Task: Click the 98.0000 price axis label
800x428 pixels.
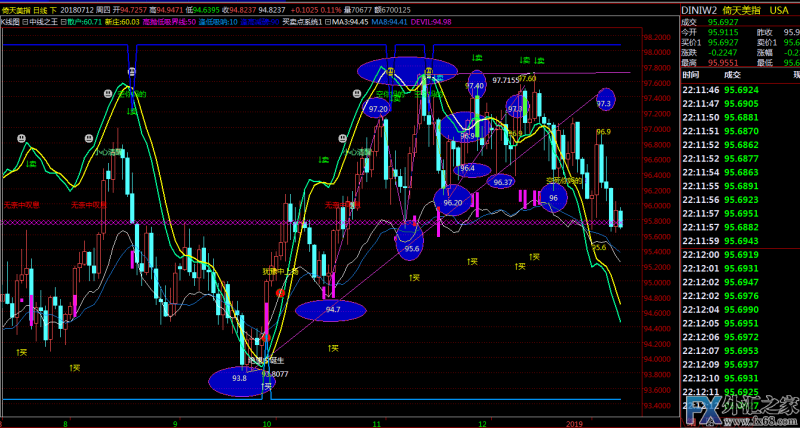Action: point(657,37)
